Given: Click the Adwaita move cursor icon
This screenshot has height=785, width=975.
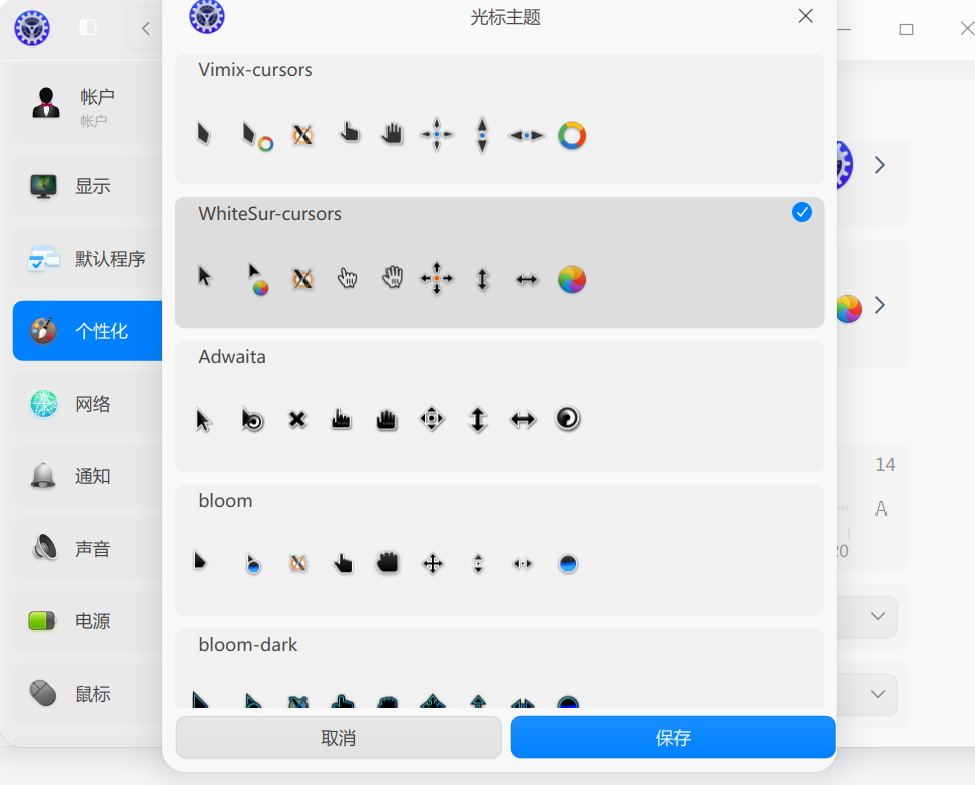Looking at the screenshot, I should [432, 419].
